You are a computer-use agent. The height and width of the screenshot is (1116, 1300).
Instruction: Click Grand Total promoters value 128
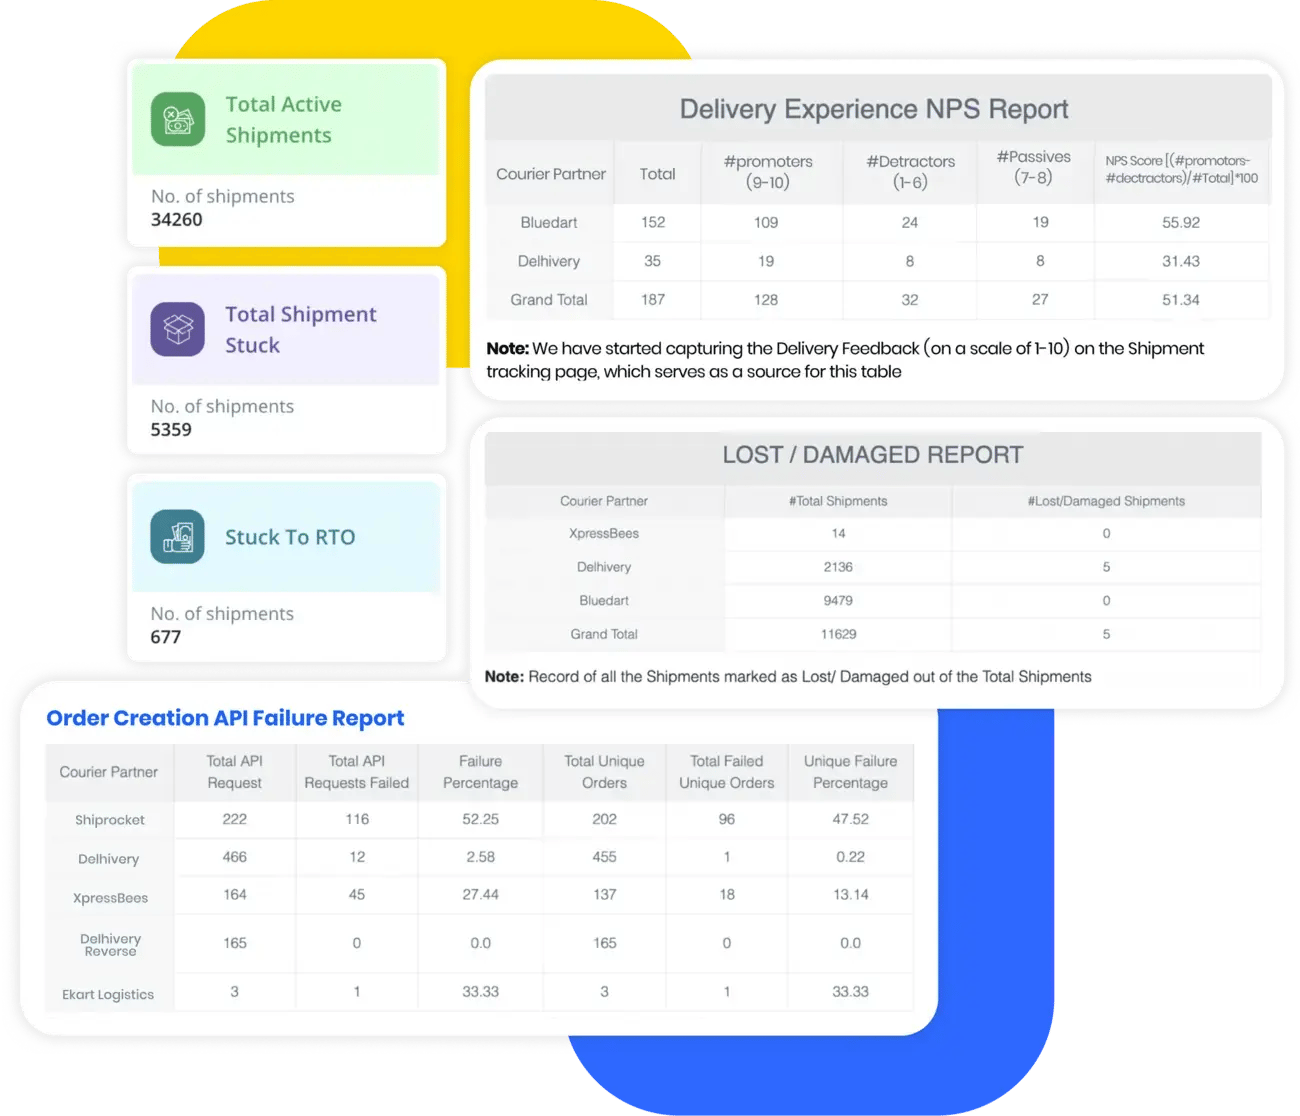point(766,299)
